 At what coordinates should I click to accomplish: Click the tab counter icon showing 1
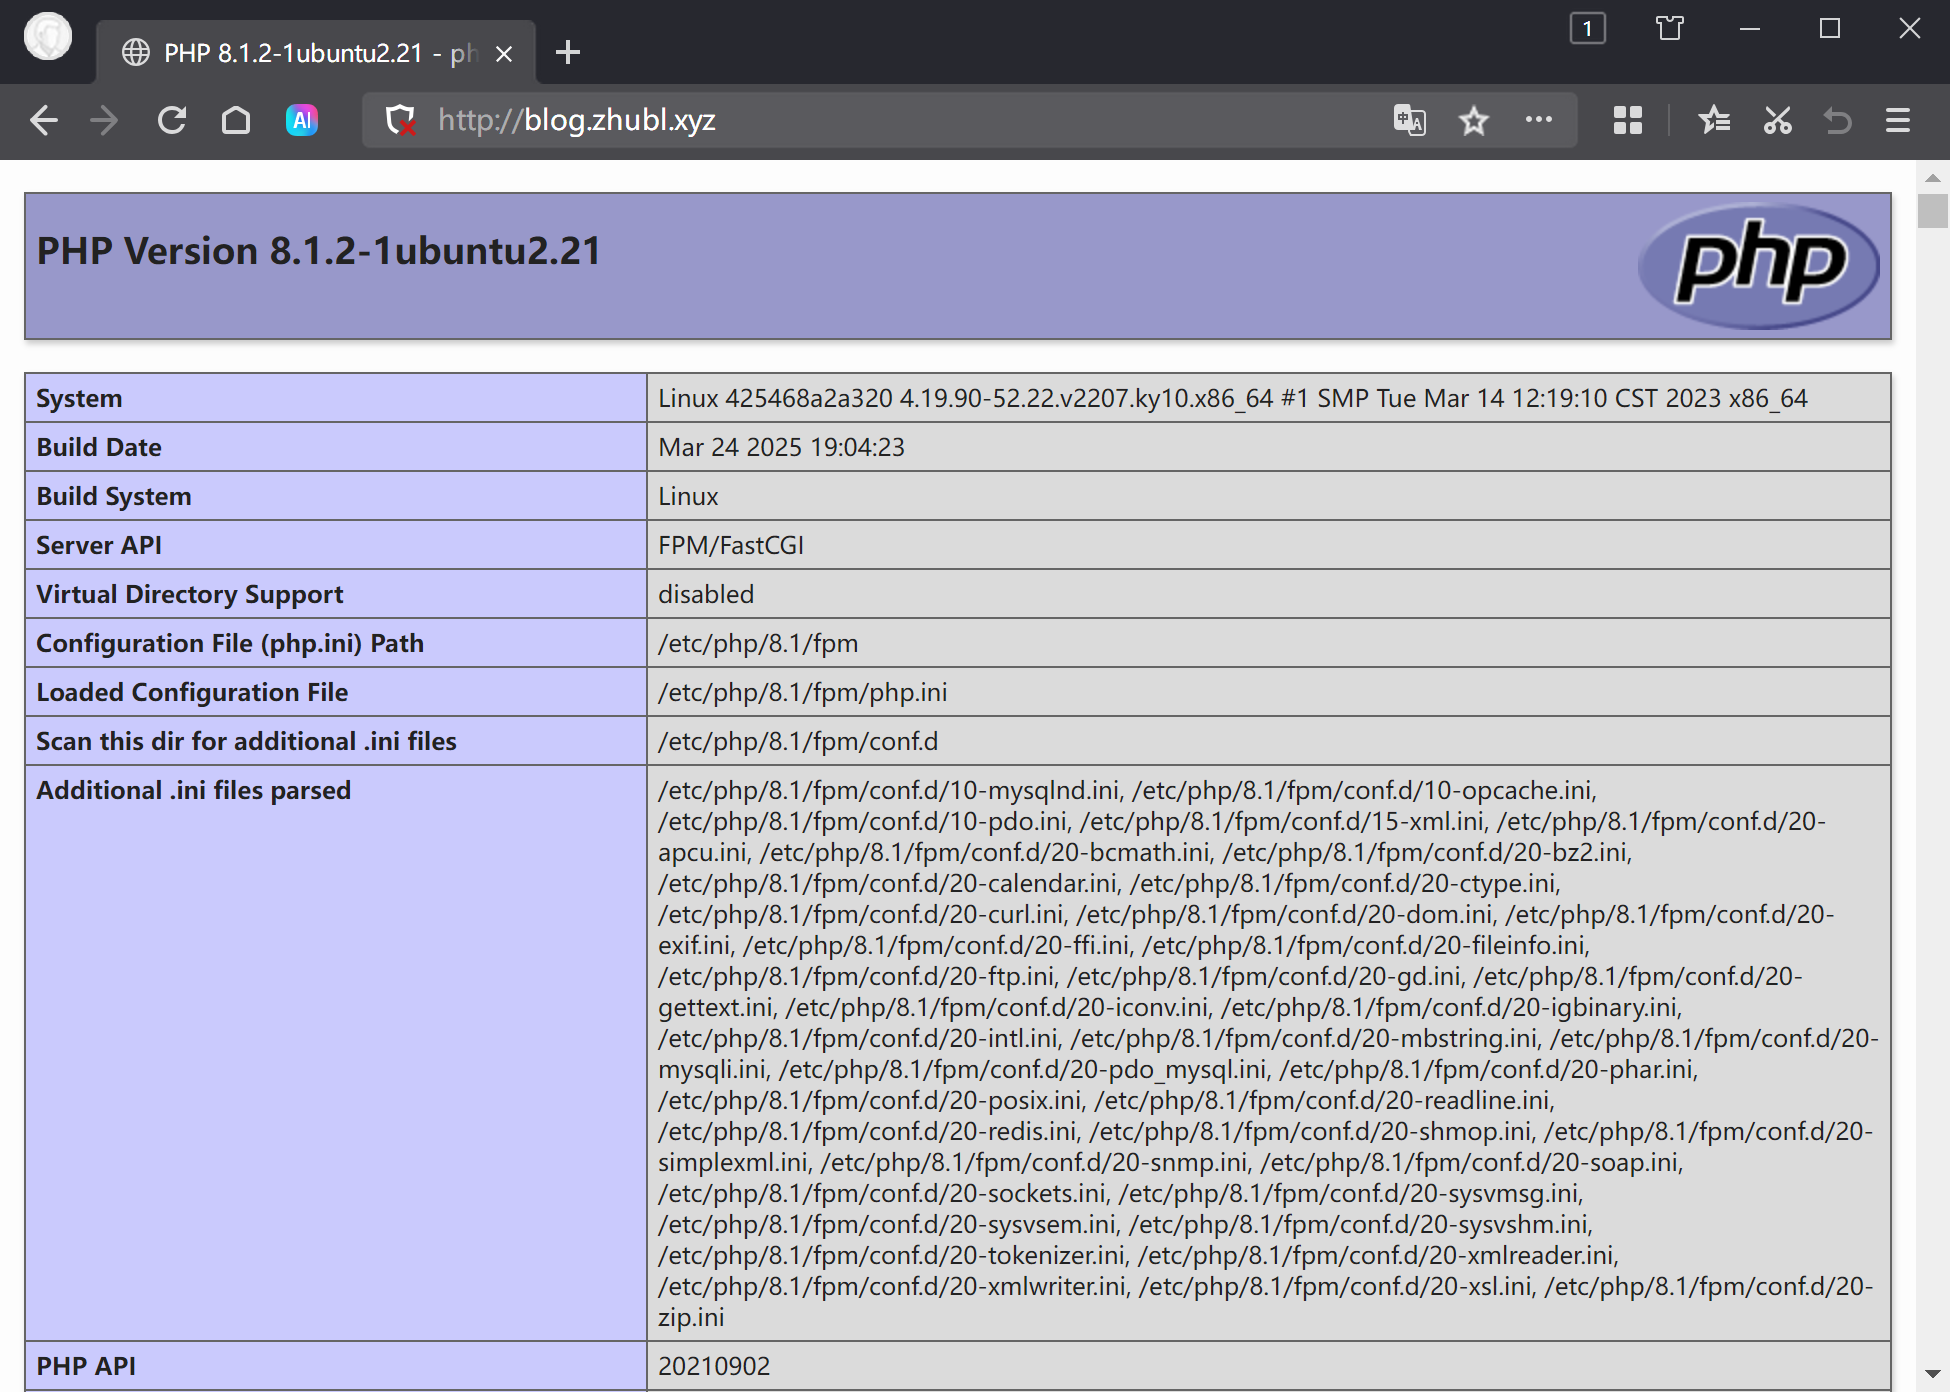(x=1588, y=29)
